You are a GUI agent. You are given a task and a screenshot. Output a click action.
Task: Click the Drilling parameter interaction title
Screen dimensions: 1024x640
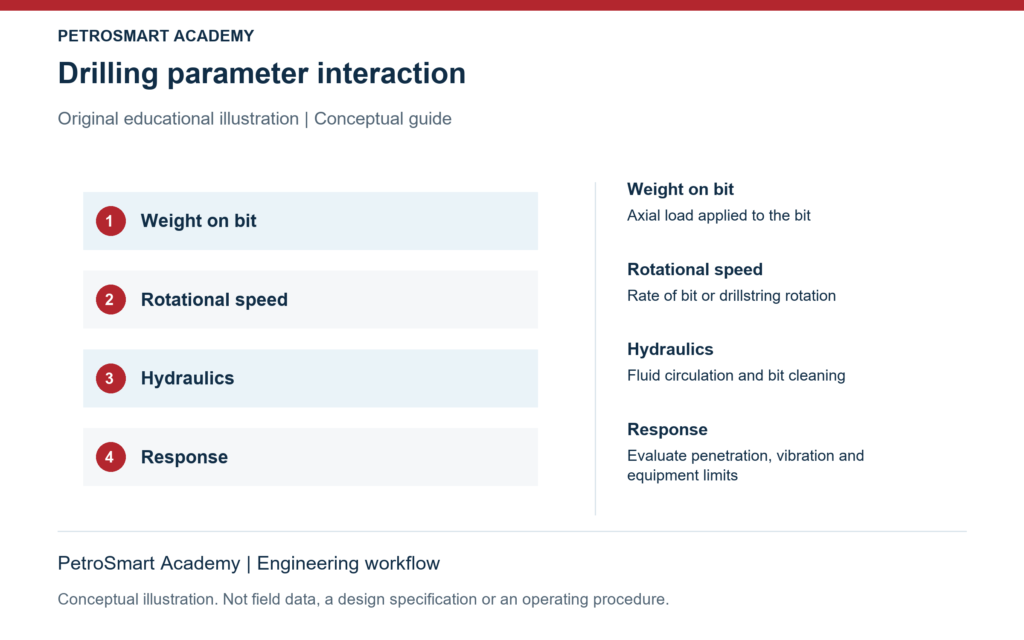261,73
